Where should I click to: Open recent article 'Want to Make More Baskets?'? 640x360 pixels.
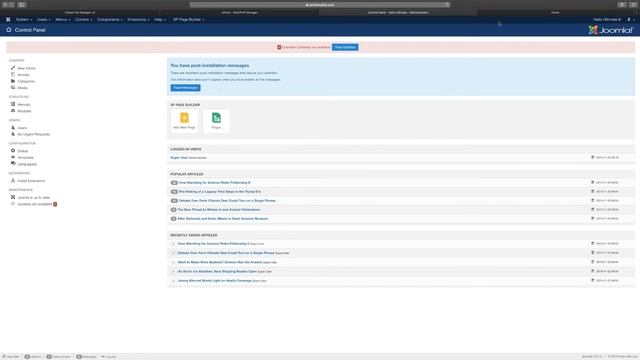click(220, 262)
